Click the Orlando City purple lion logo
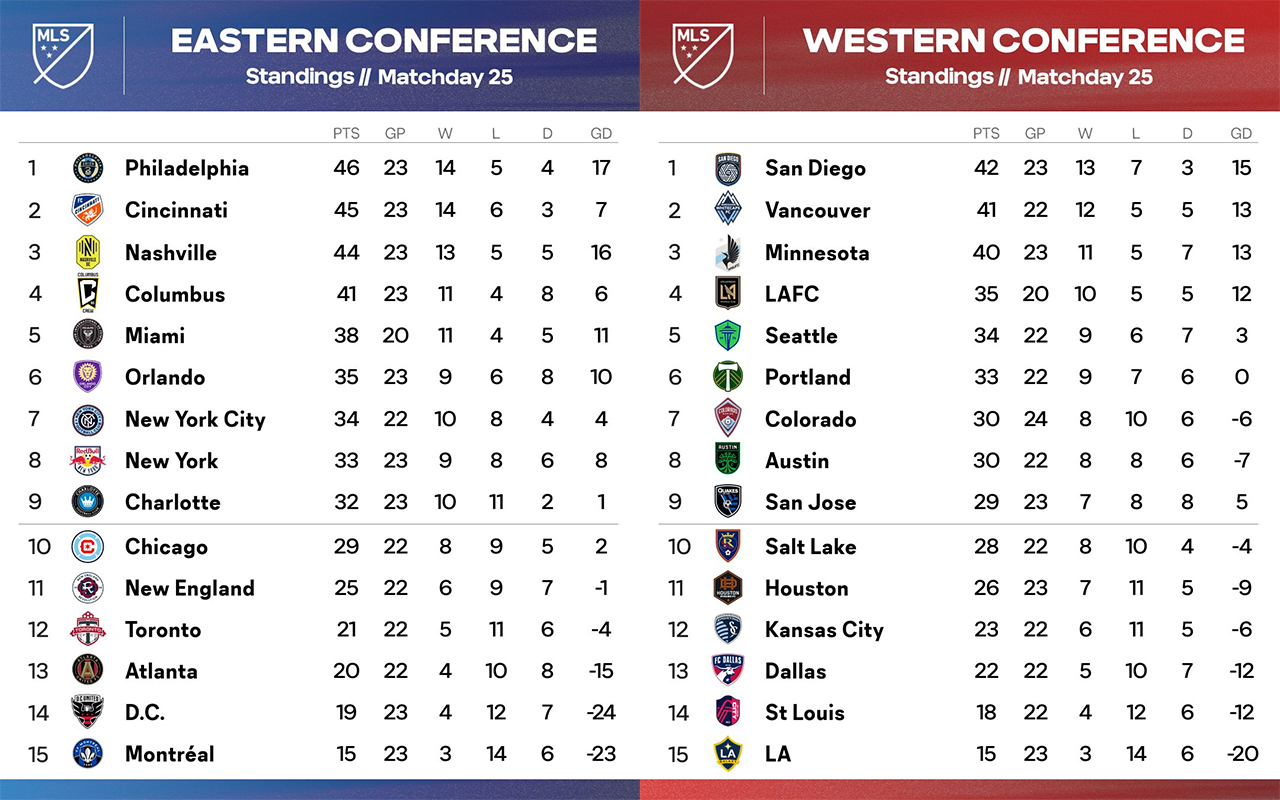1280x800 pixels. point(88,377)
